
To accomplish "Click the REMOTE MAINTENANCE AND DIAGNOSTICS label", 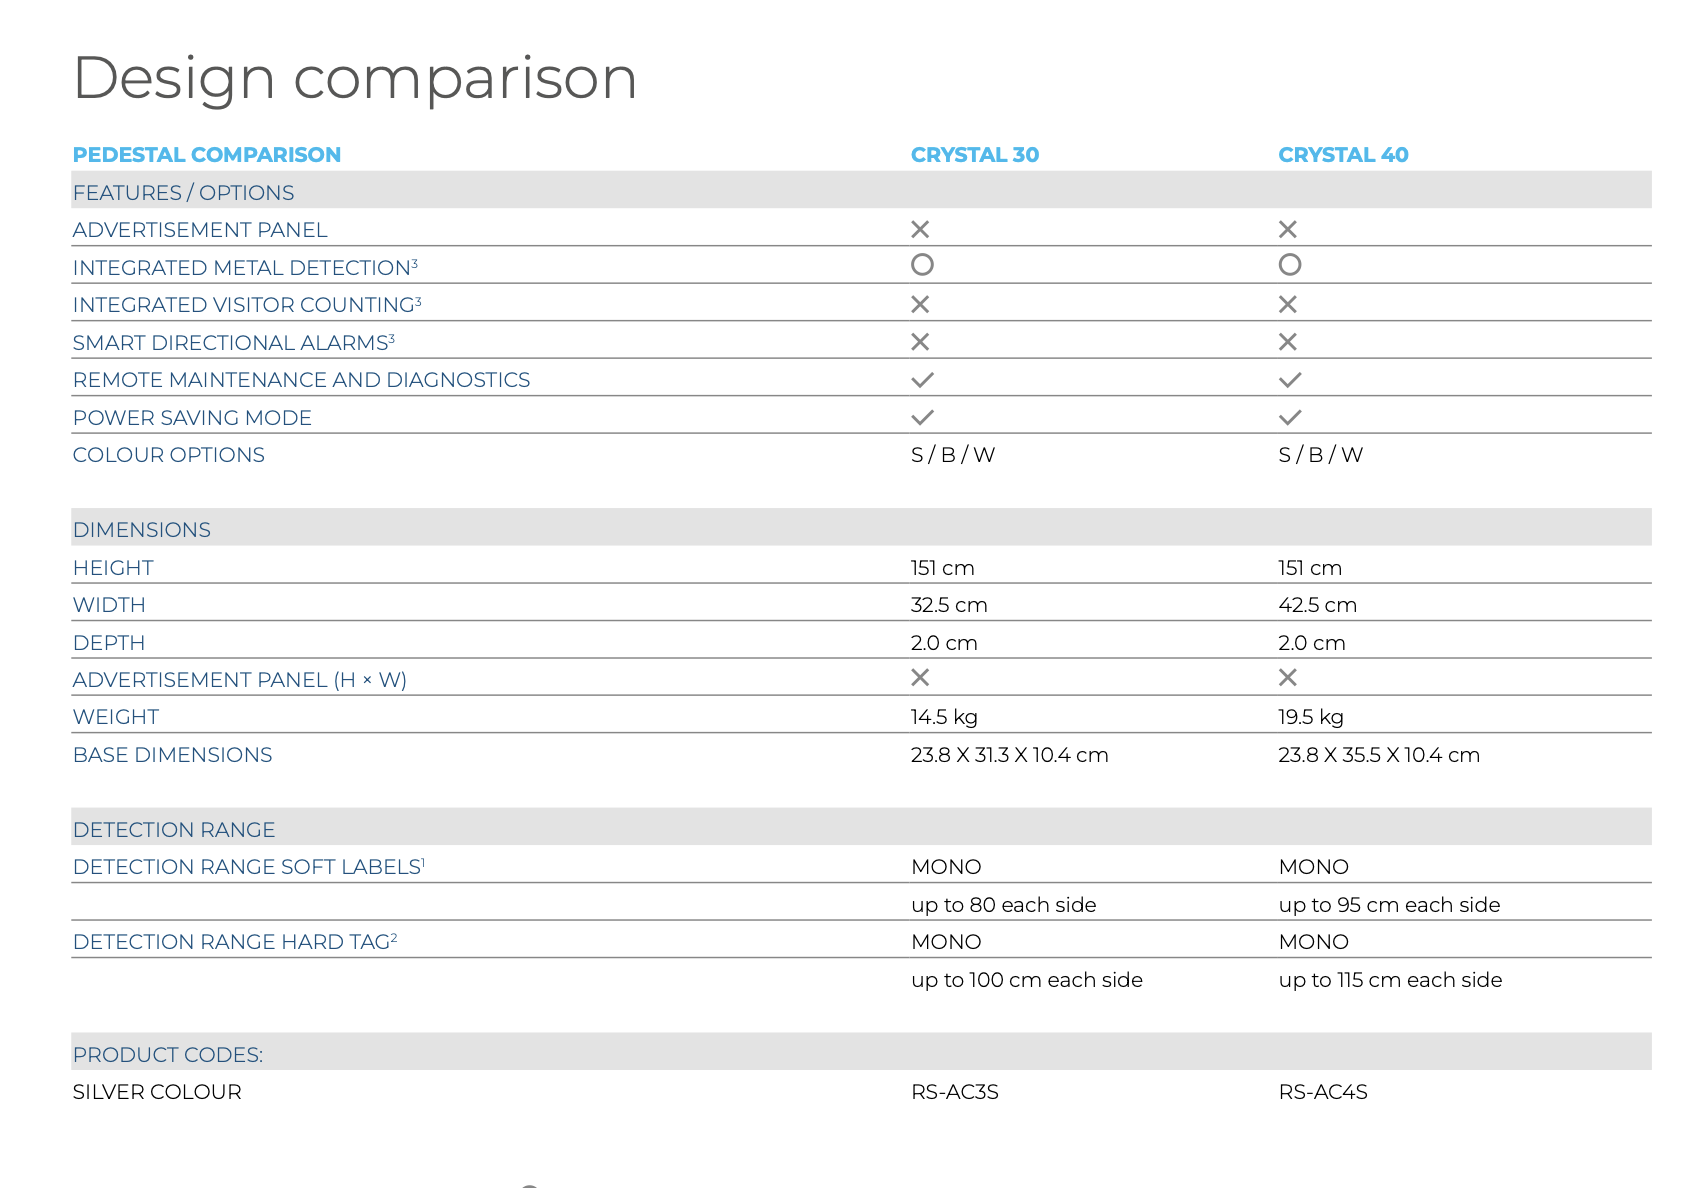I will pos(301,380).
